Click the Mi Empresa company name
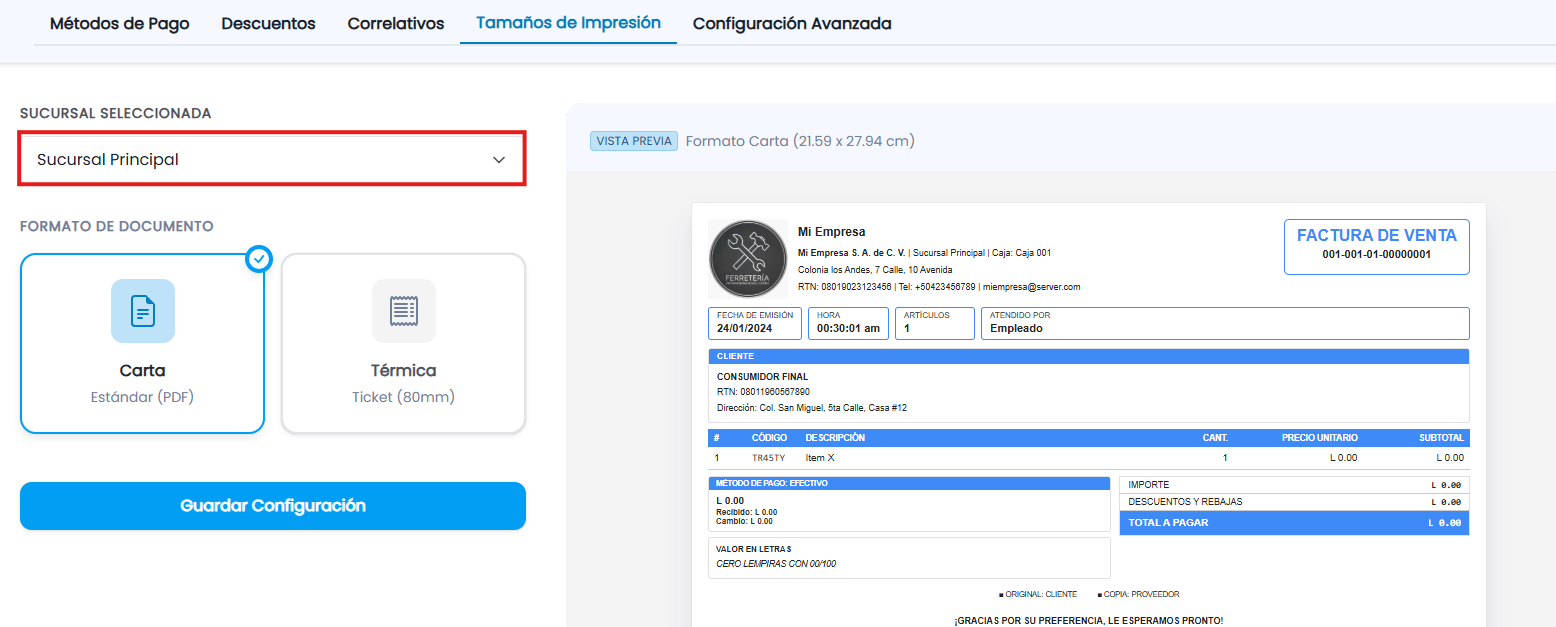The height and width of the screenshot is (627, 1556). point(832,232)
